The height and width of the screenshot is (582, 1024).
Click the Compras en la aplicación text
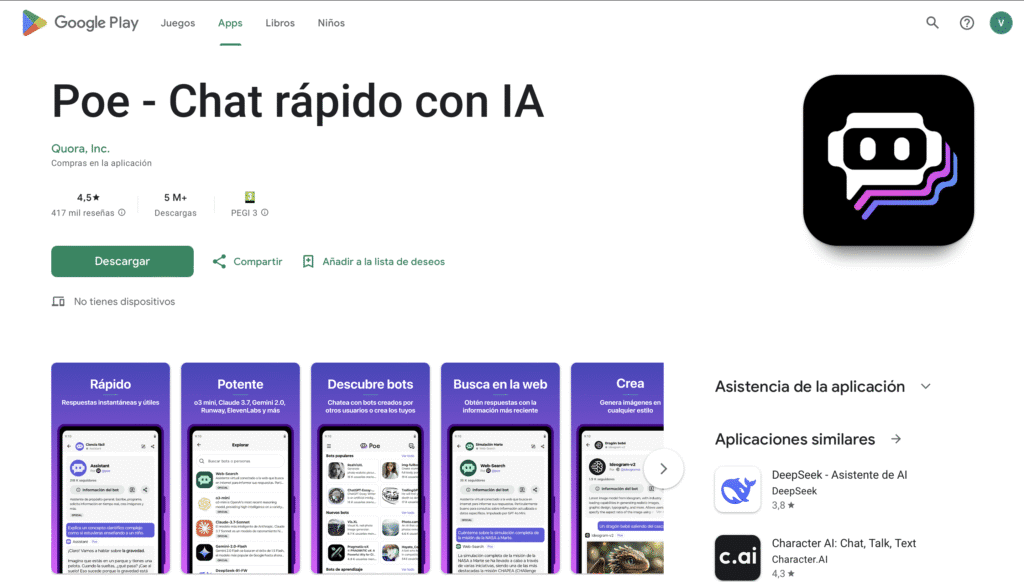pyautogui.click(x=101, y=163)
